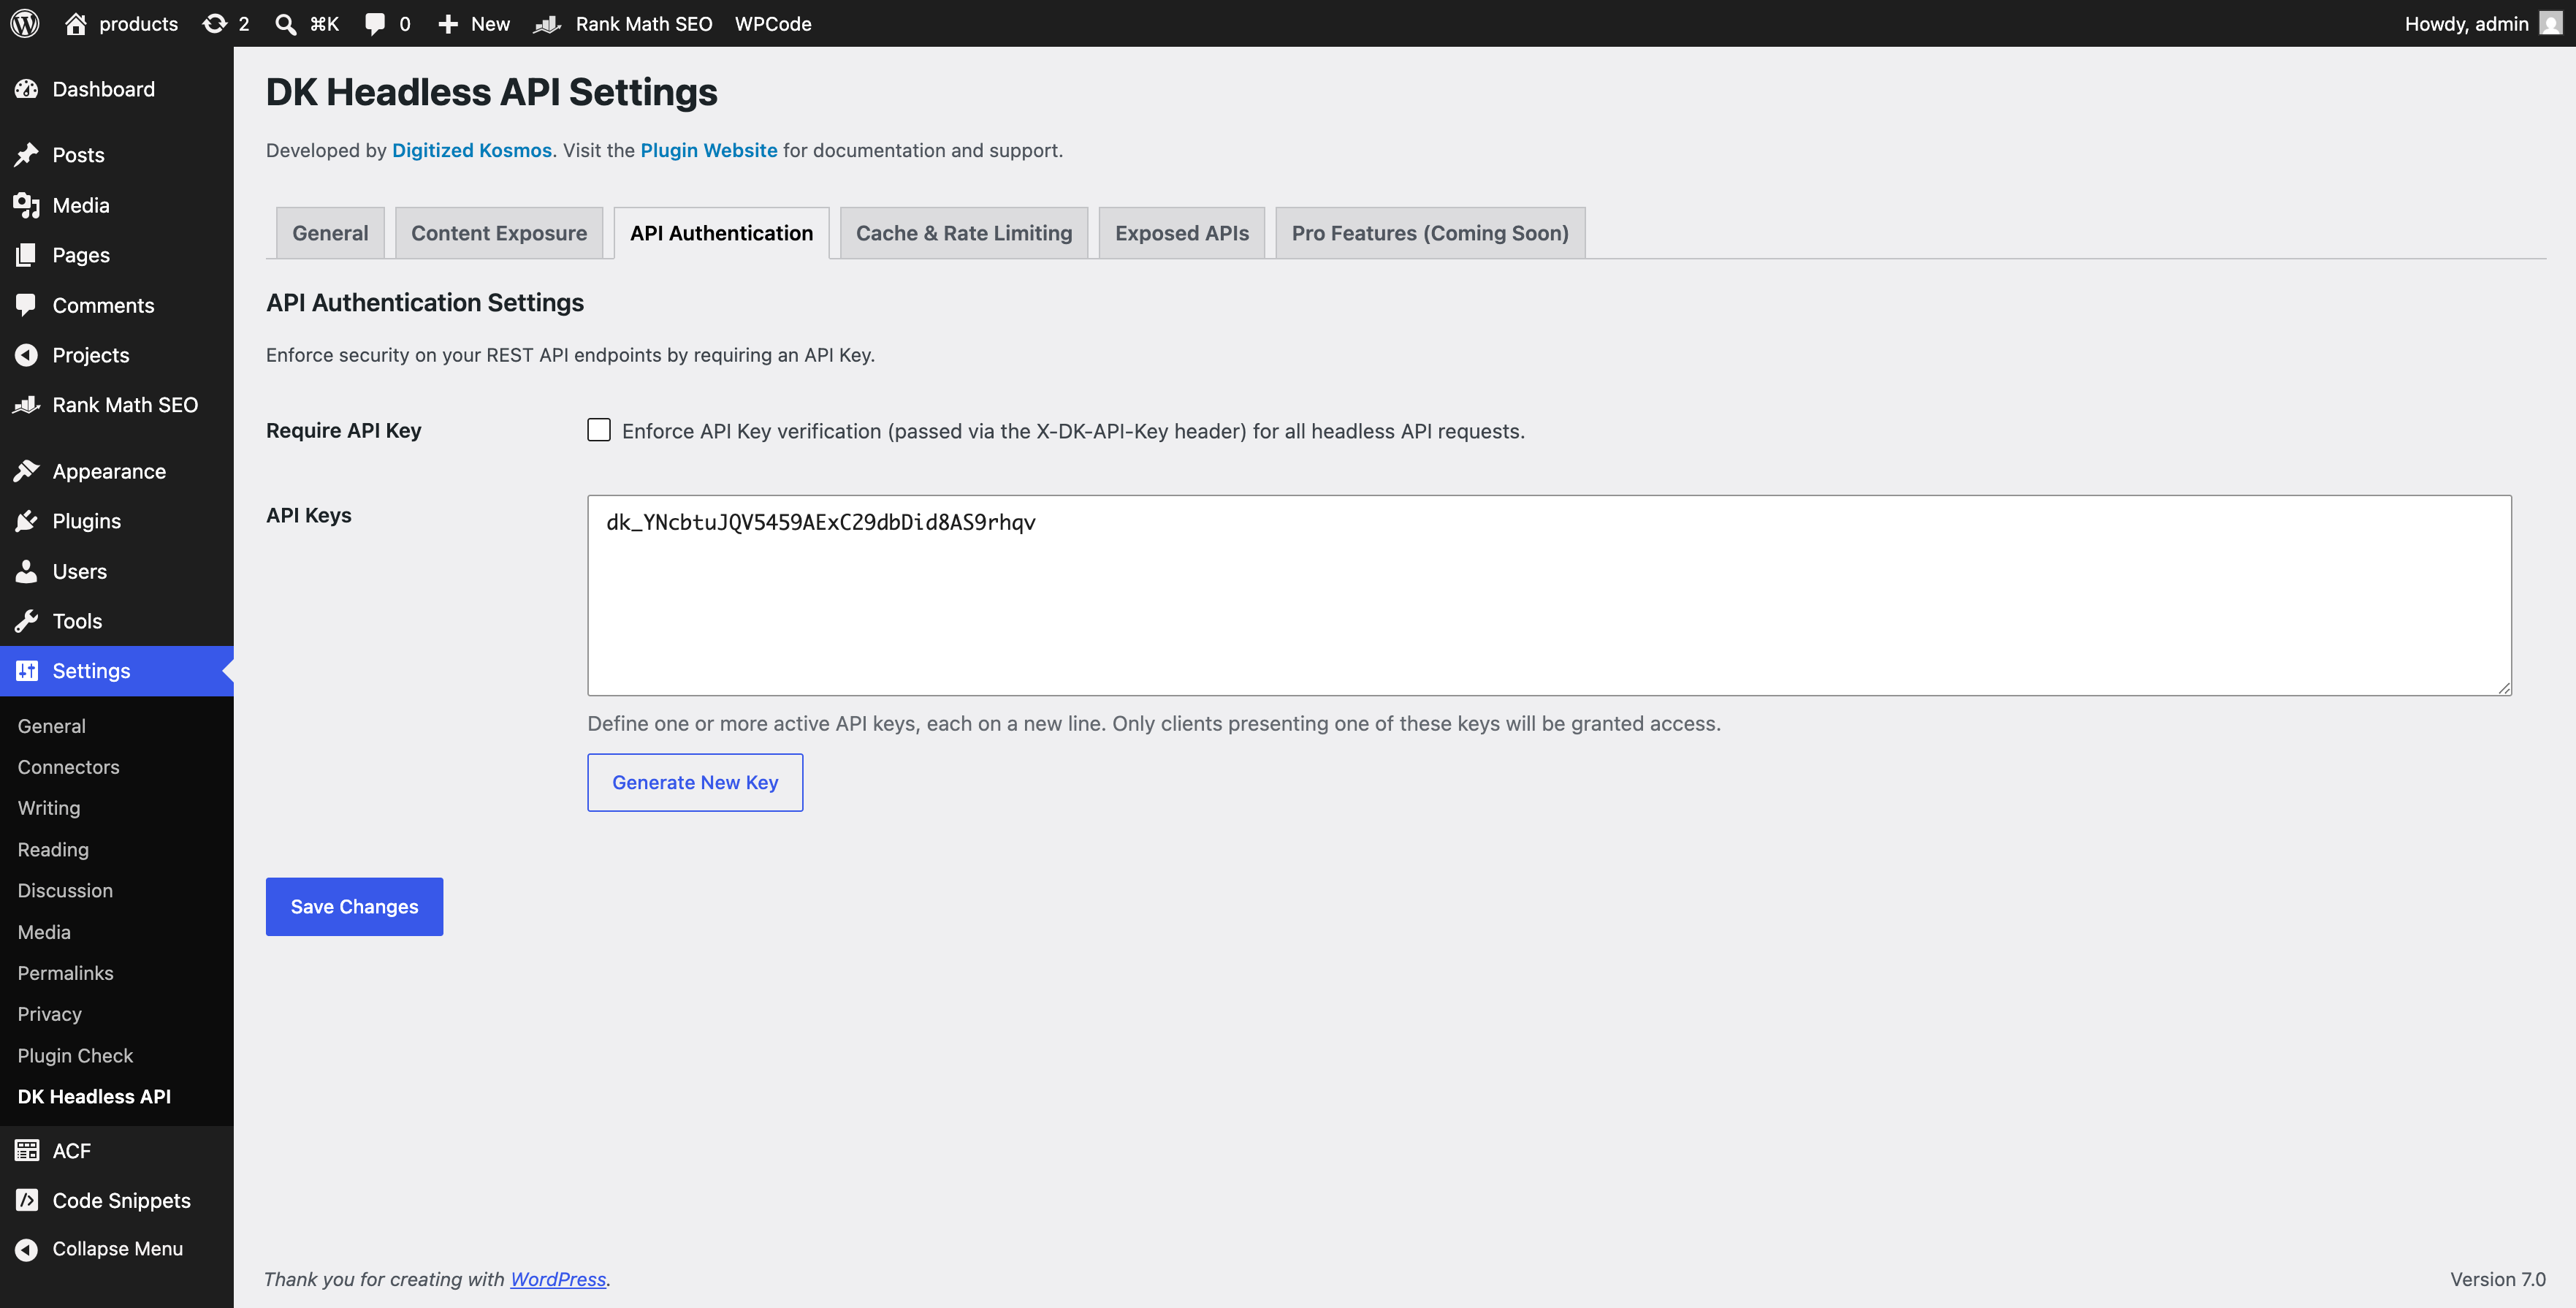Open the Privacy settings submenu
The height and width of the screenshot is (1308, 2576).
click(49, 1014)
